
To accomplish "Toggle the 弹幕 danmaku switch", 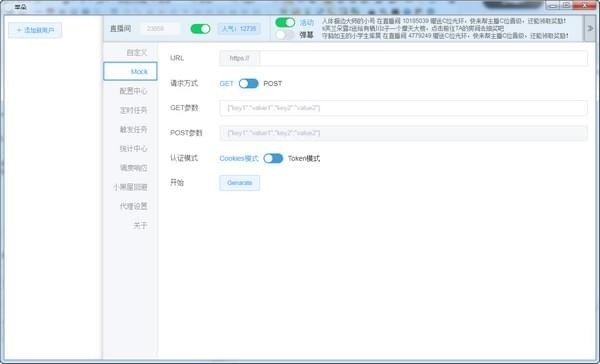I will click(x=285, y=35).
